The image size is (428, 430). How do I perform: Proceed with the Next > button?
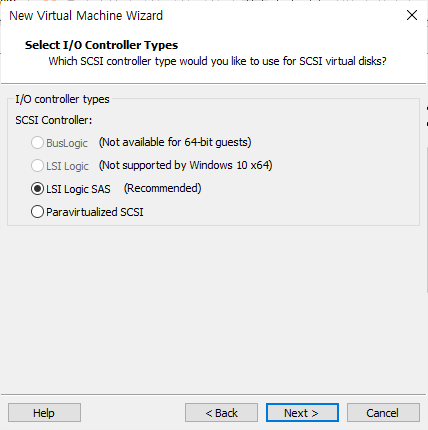[302, 413]
